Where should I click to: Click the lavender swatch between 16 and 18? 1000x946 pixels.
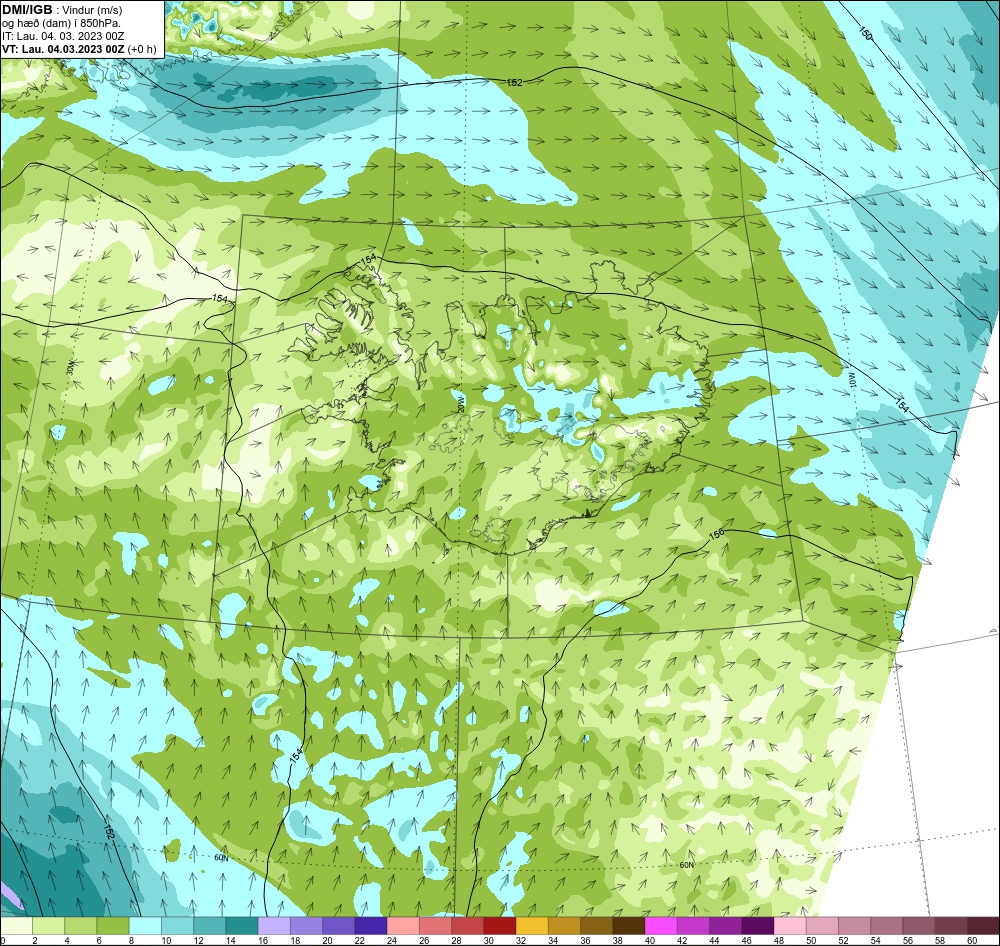(x=275, y=925)
